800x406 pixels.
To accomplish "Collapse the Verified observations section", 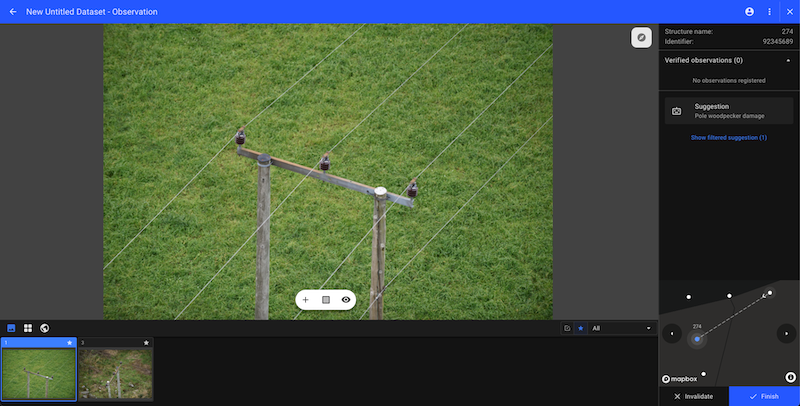I will pyautogui.click(x=787, y=61).
